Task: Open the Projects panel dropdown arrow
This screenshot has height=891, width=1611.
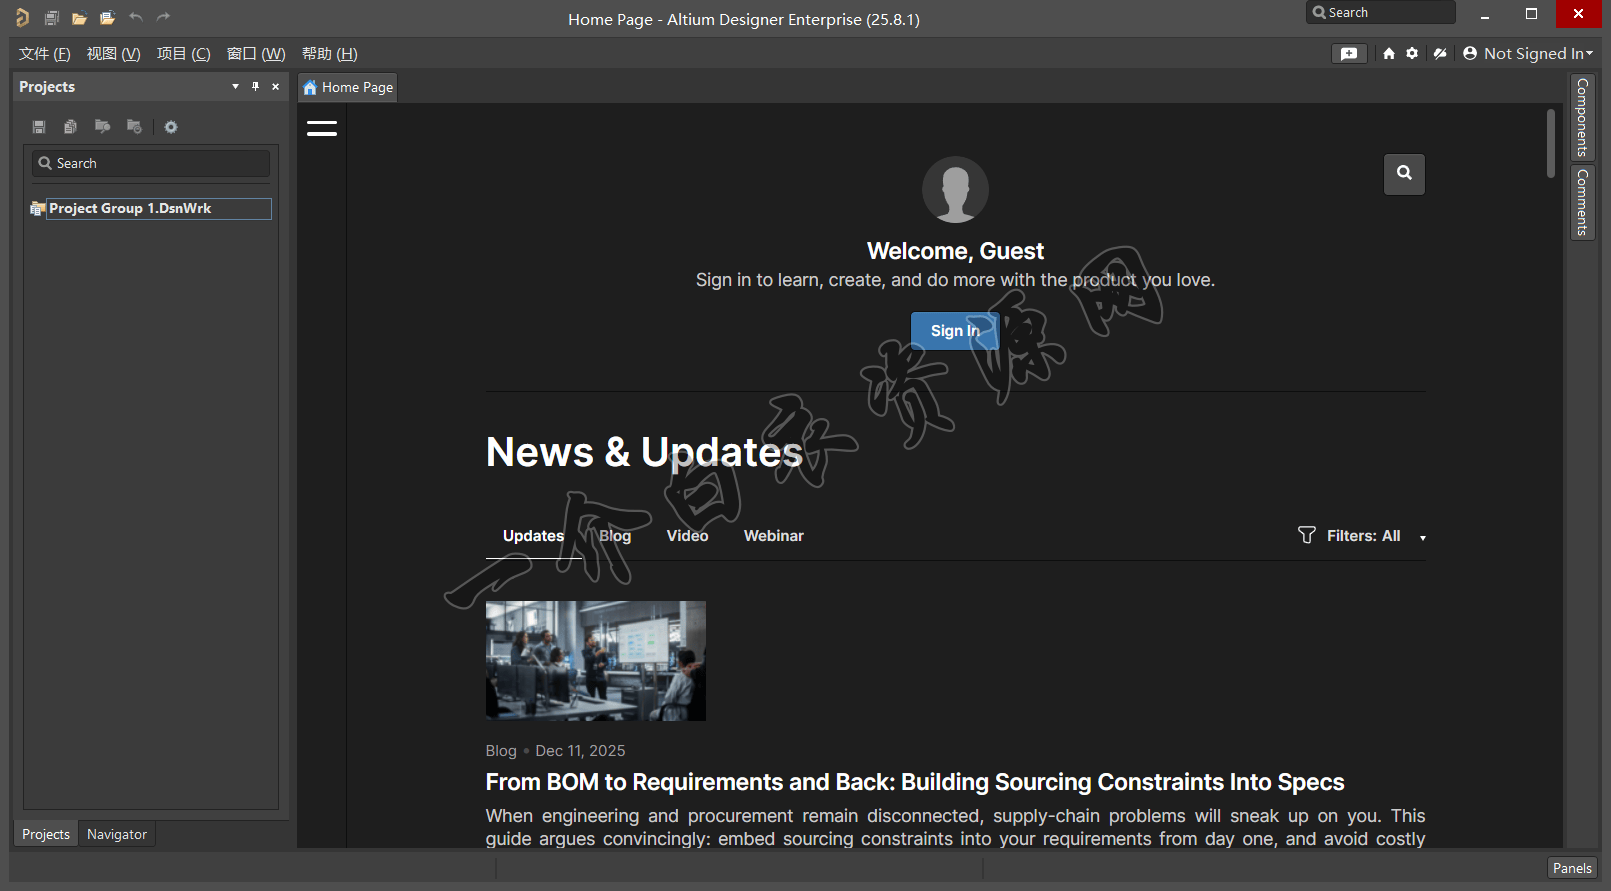Action: click(x=235, y=87)
